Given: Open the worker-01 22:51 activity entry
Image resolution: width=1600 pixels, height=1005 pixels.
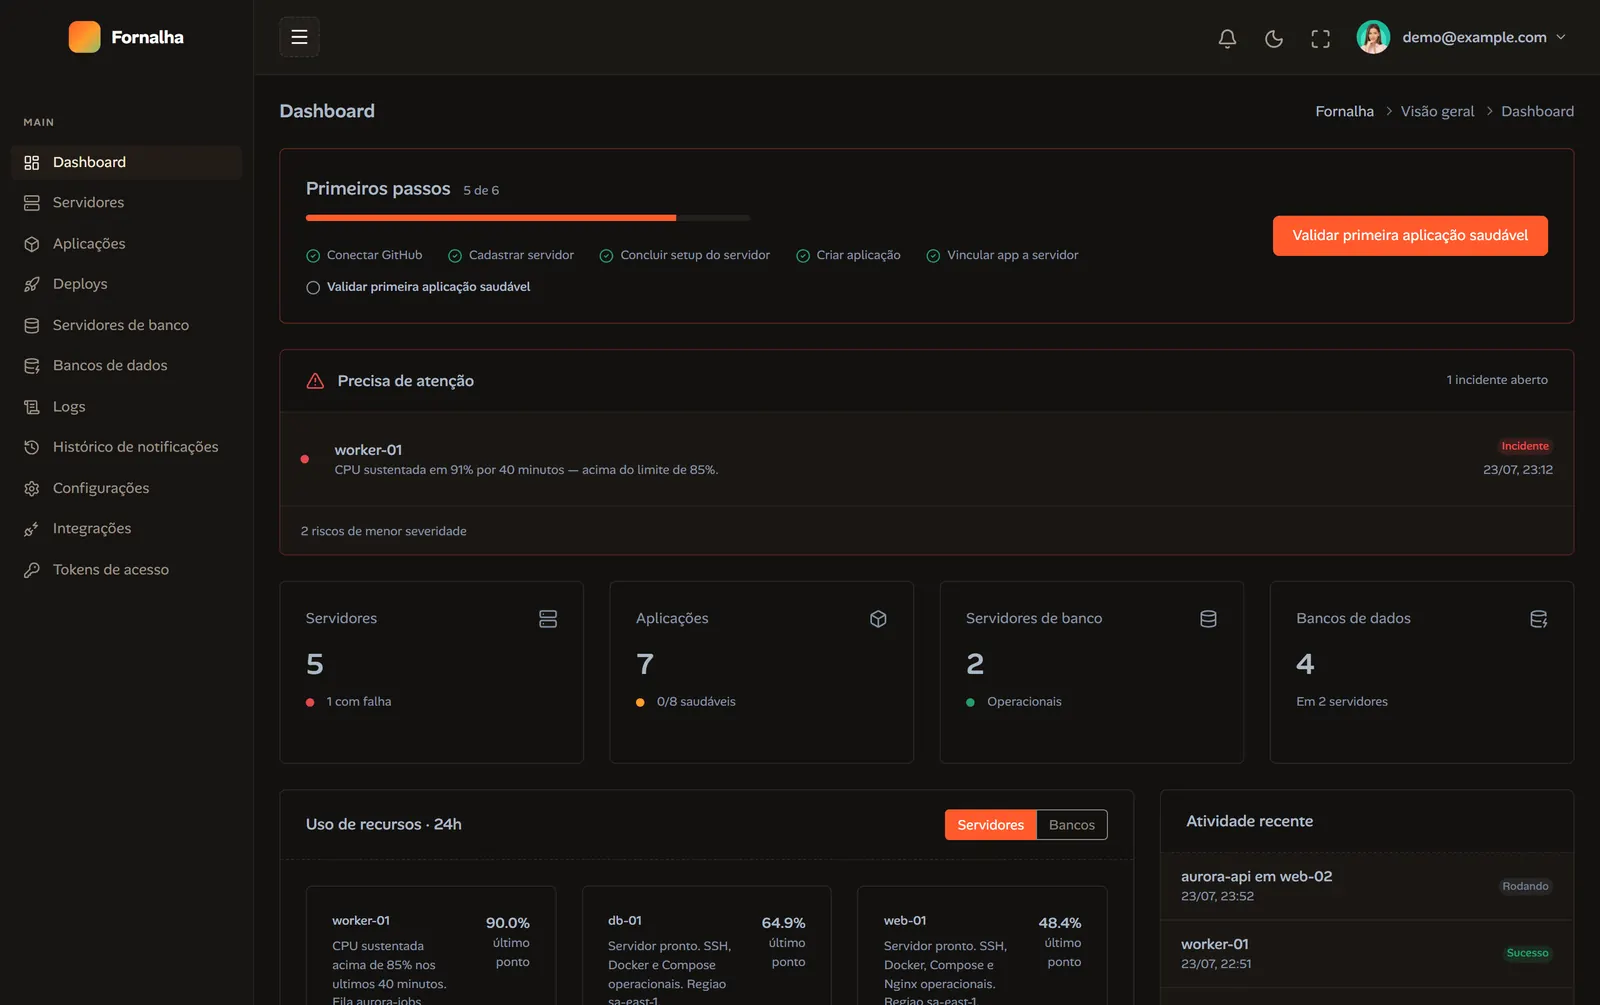Looking at the screenshot, I should tap(1367, 954).
